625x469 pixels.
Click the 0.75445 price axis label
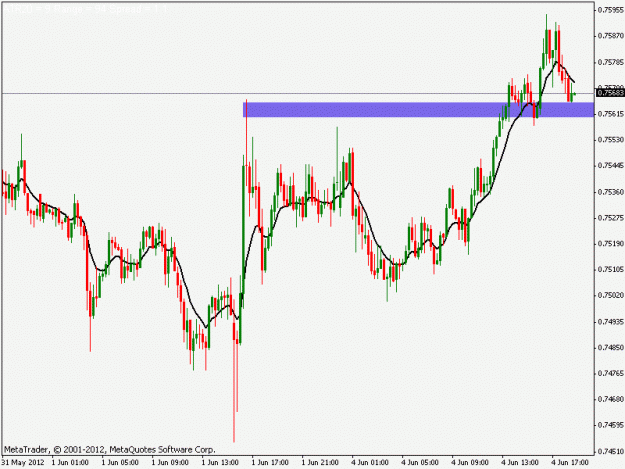[611, 166]
